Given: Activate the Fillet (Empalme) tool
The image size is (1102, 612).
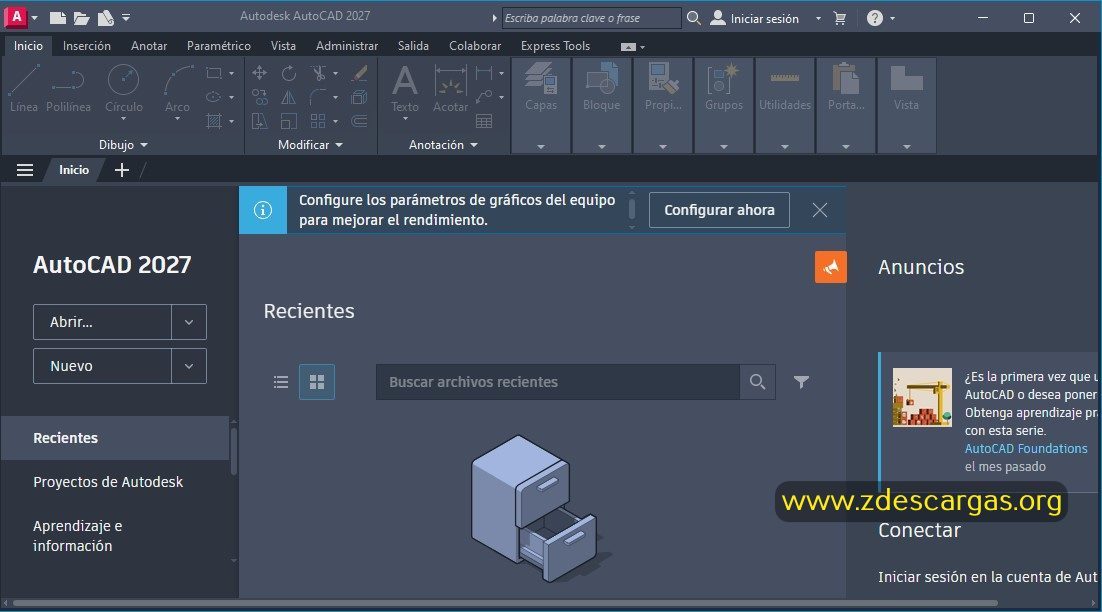Looking at the screenshot, I should (318, 97).
